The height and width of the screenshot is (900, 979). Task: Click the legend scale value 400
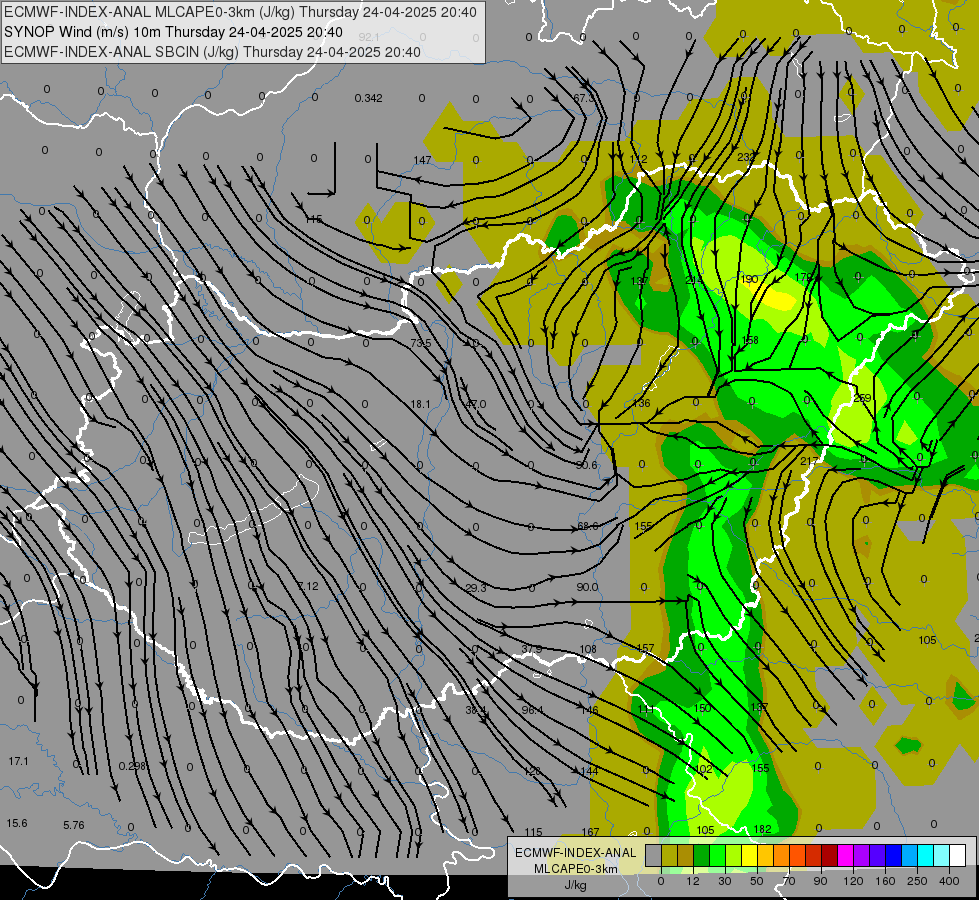pyautogui.click(x=949, y=881)
